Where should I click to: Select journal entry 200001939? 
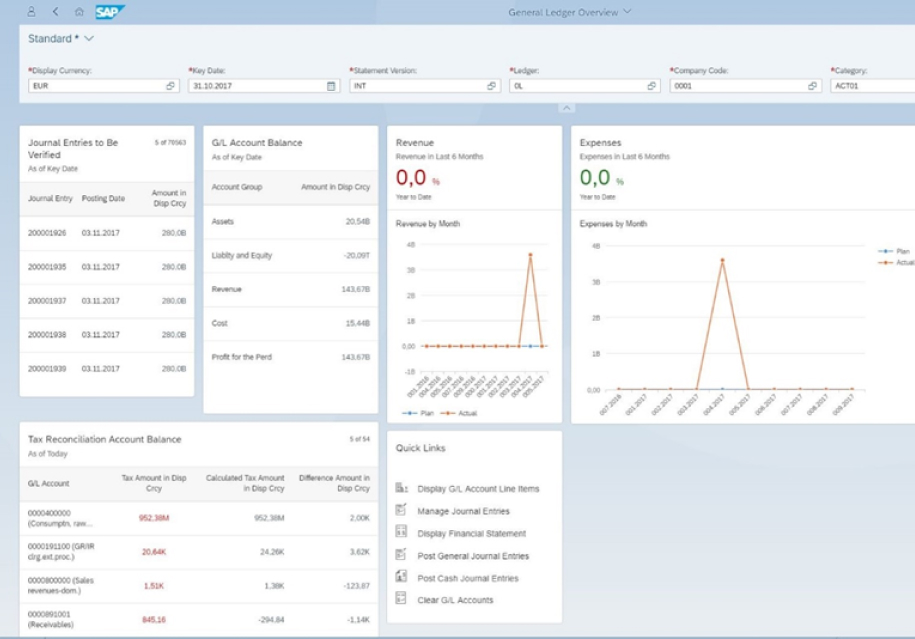tap(107, 368)
